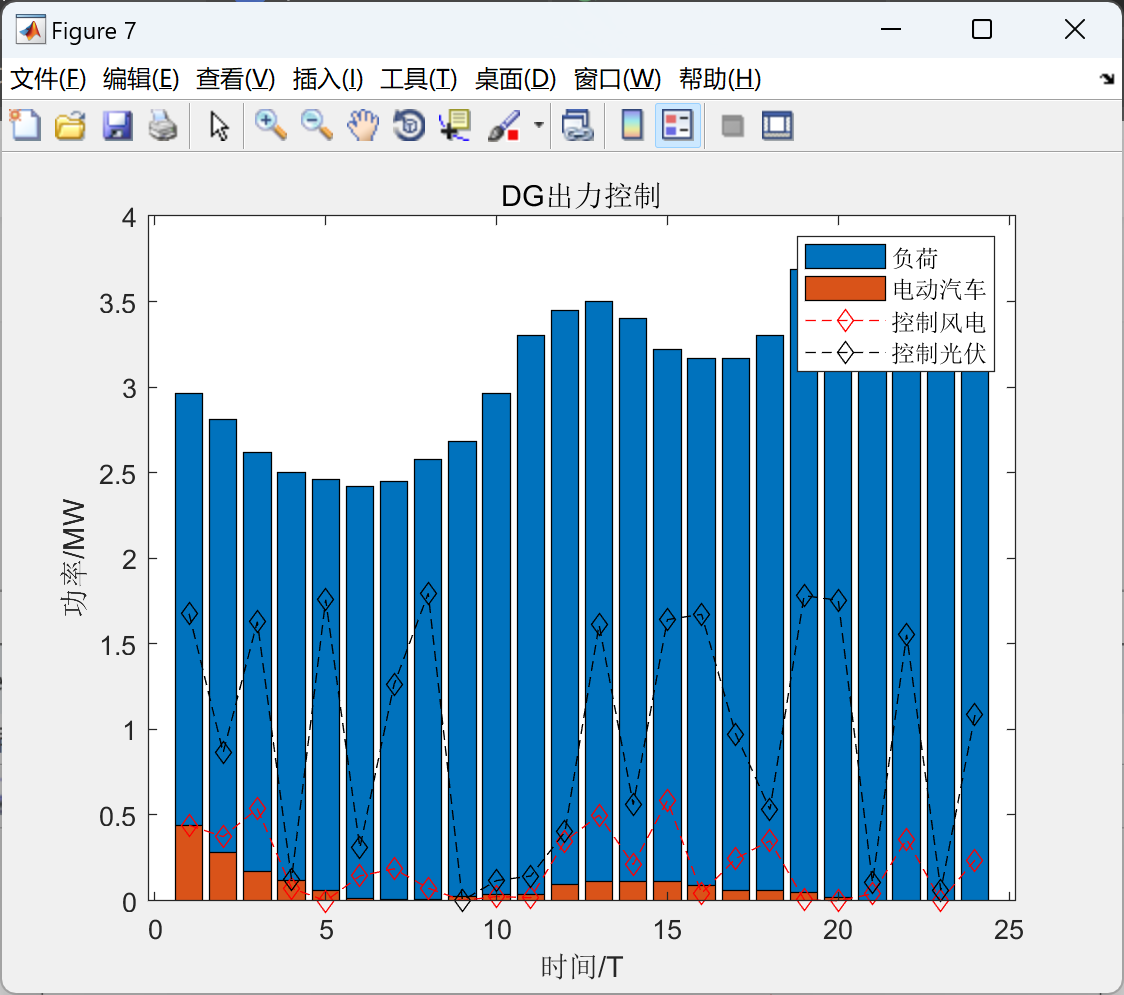Click the dock figure arrow at menu right

(x=1108, y=79)
